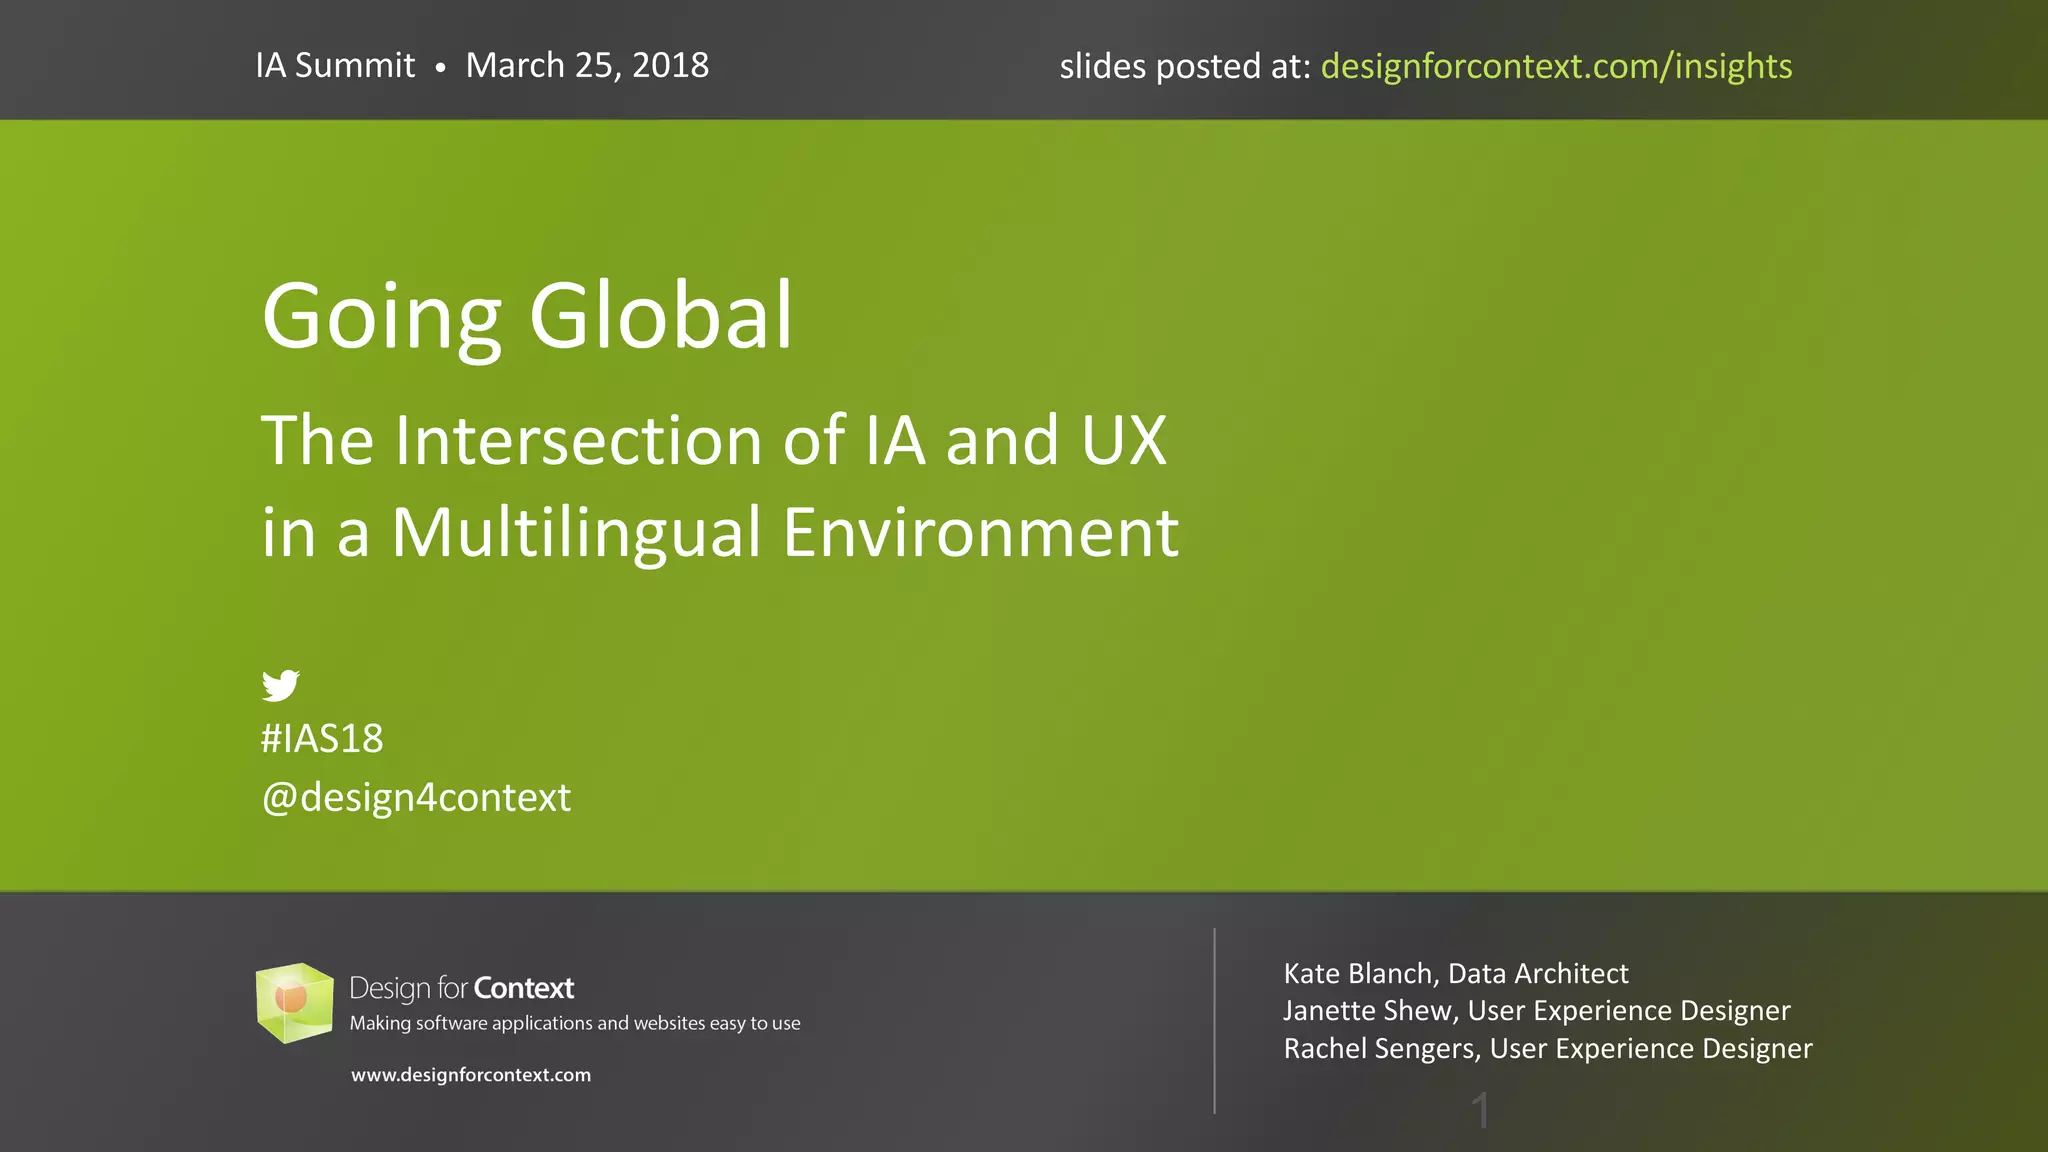Click the "slides posted at:" label
The image size is (2048, 1152).
(x=1184, y=67)
